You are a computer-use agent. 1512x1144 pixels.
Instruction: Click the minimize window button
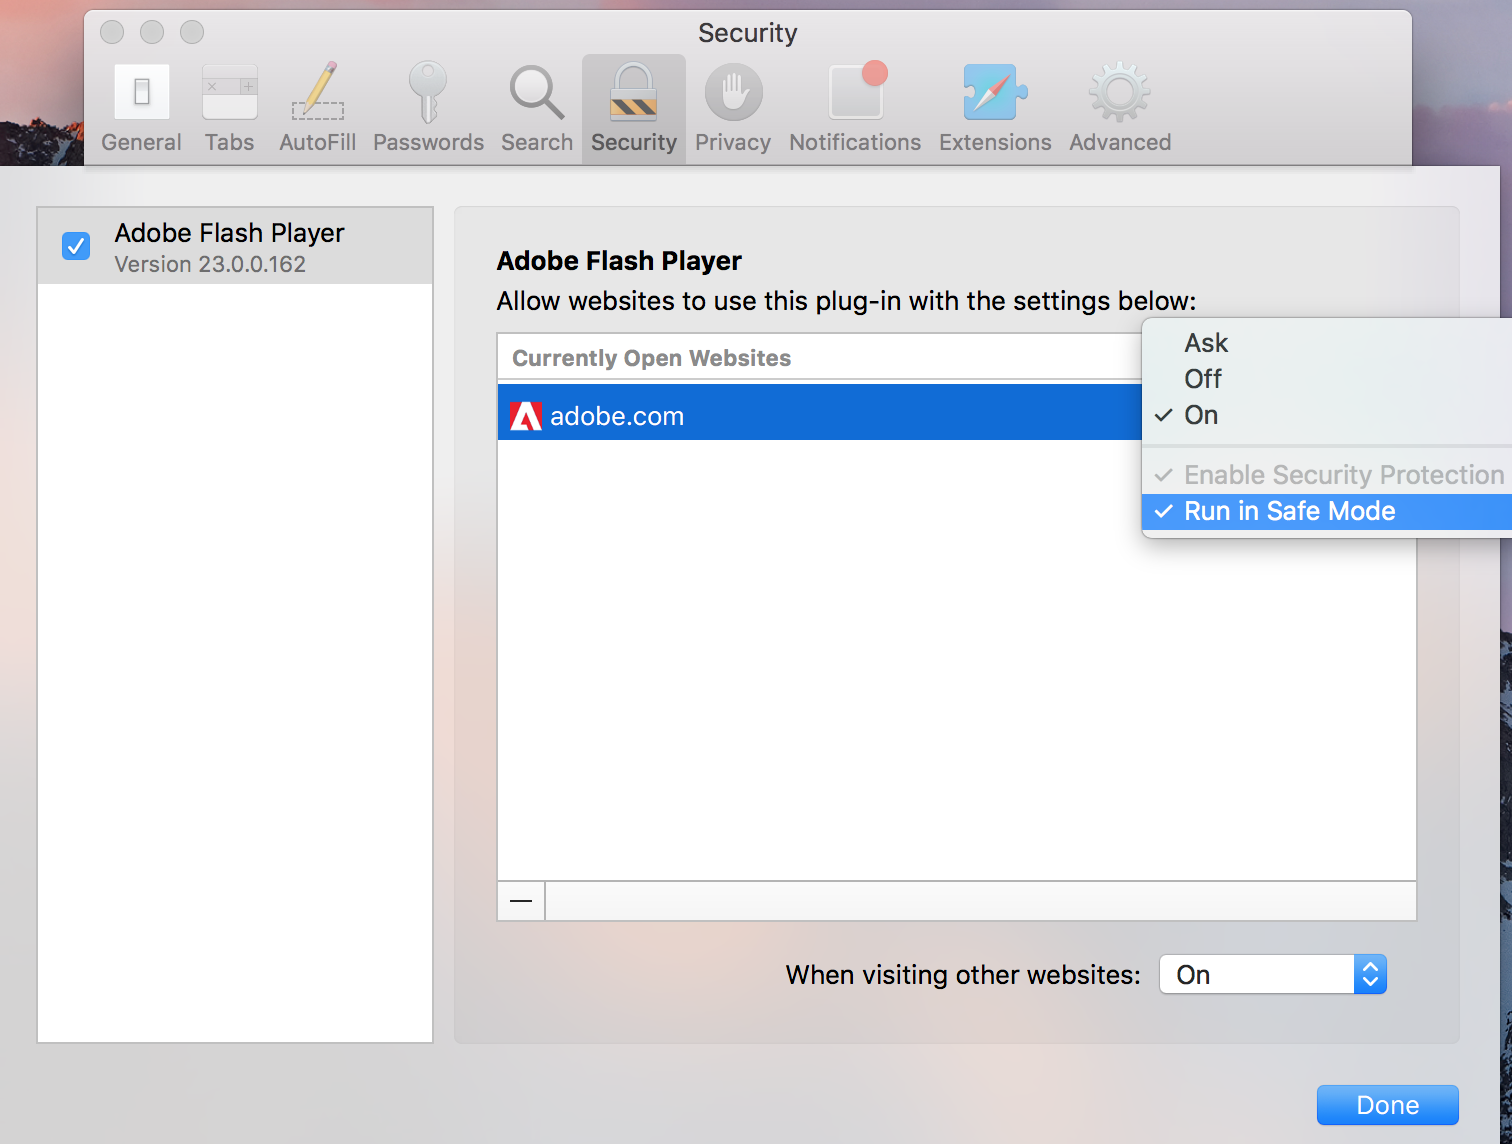152,32
